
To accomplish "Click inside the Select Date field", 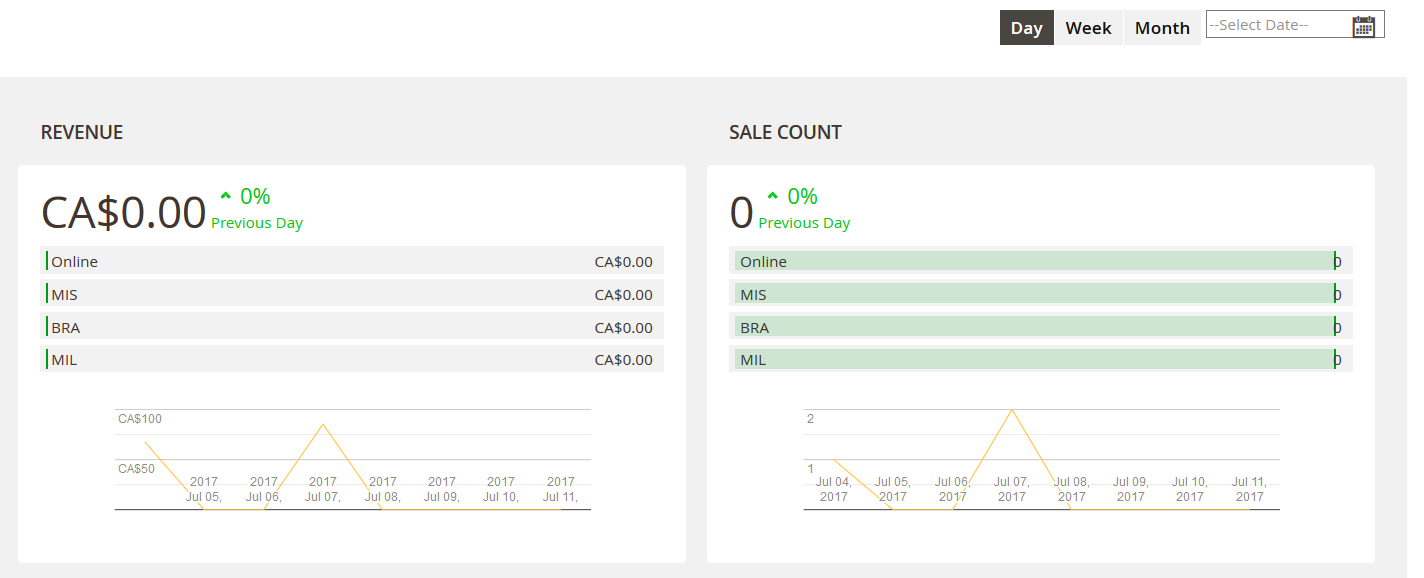I will 1275,25.
